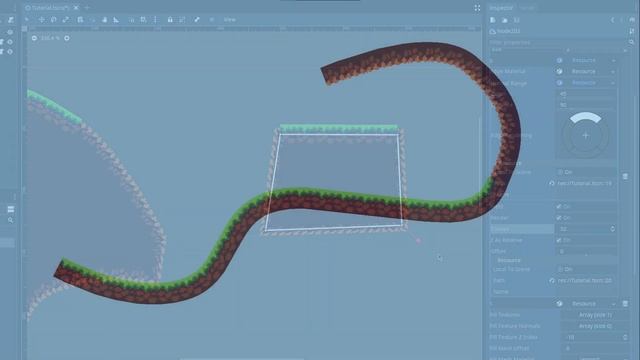
Task: Switch to the Inspector tab
Action: coord(500,8)
